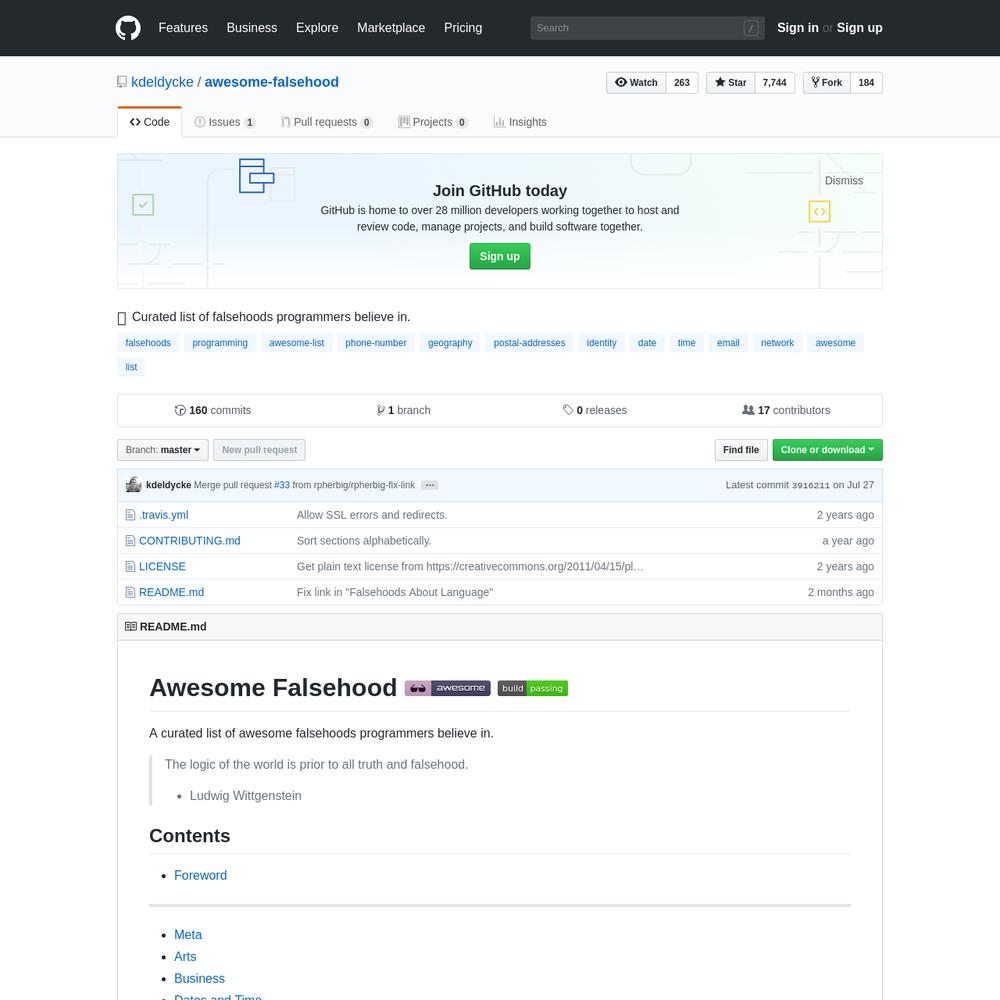Image resolution: width=1000 pixels, height=1000 pixels.
Task: Select the identity topic tag
Action: pyautogui.click(x=601, y=343)
